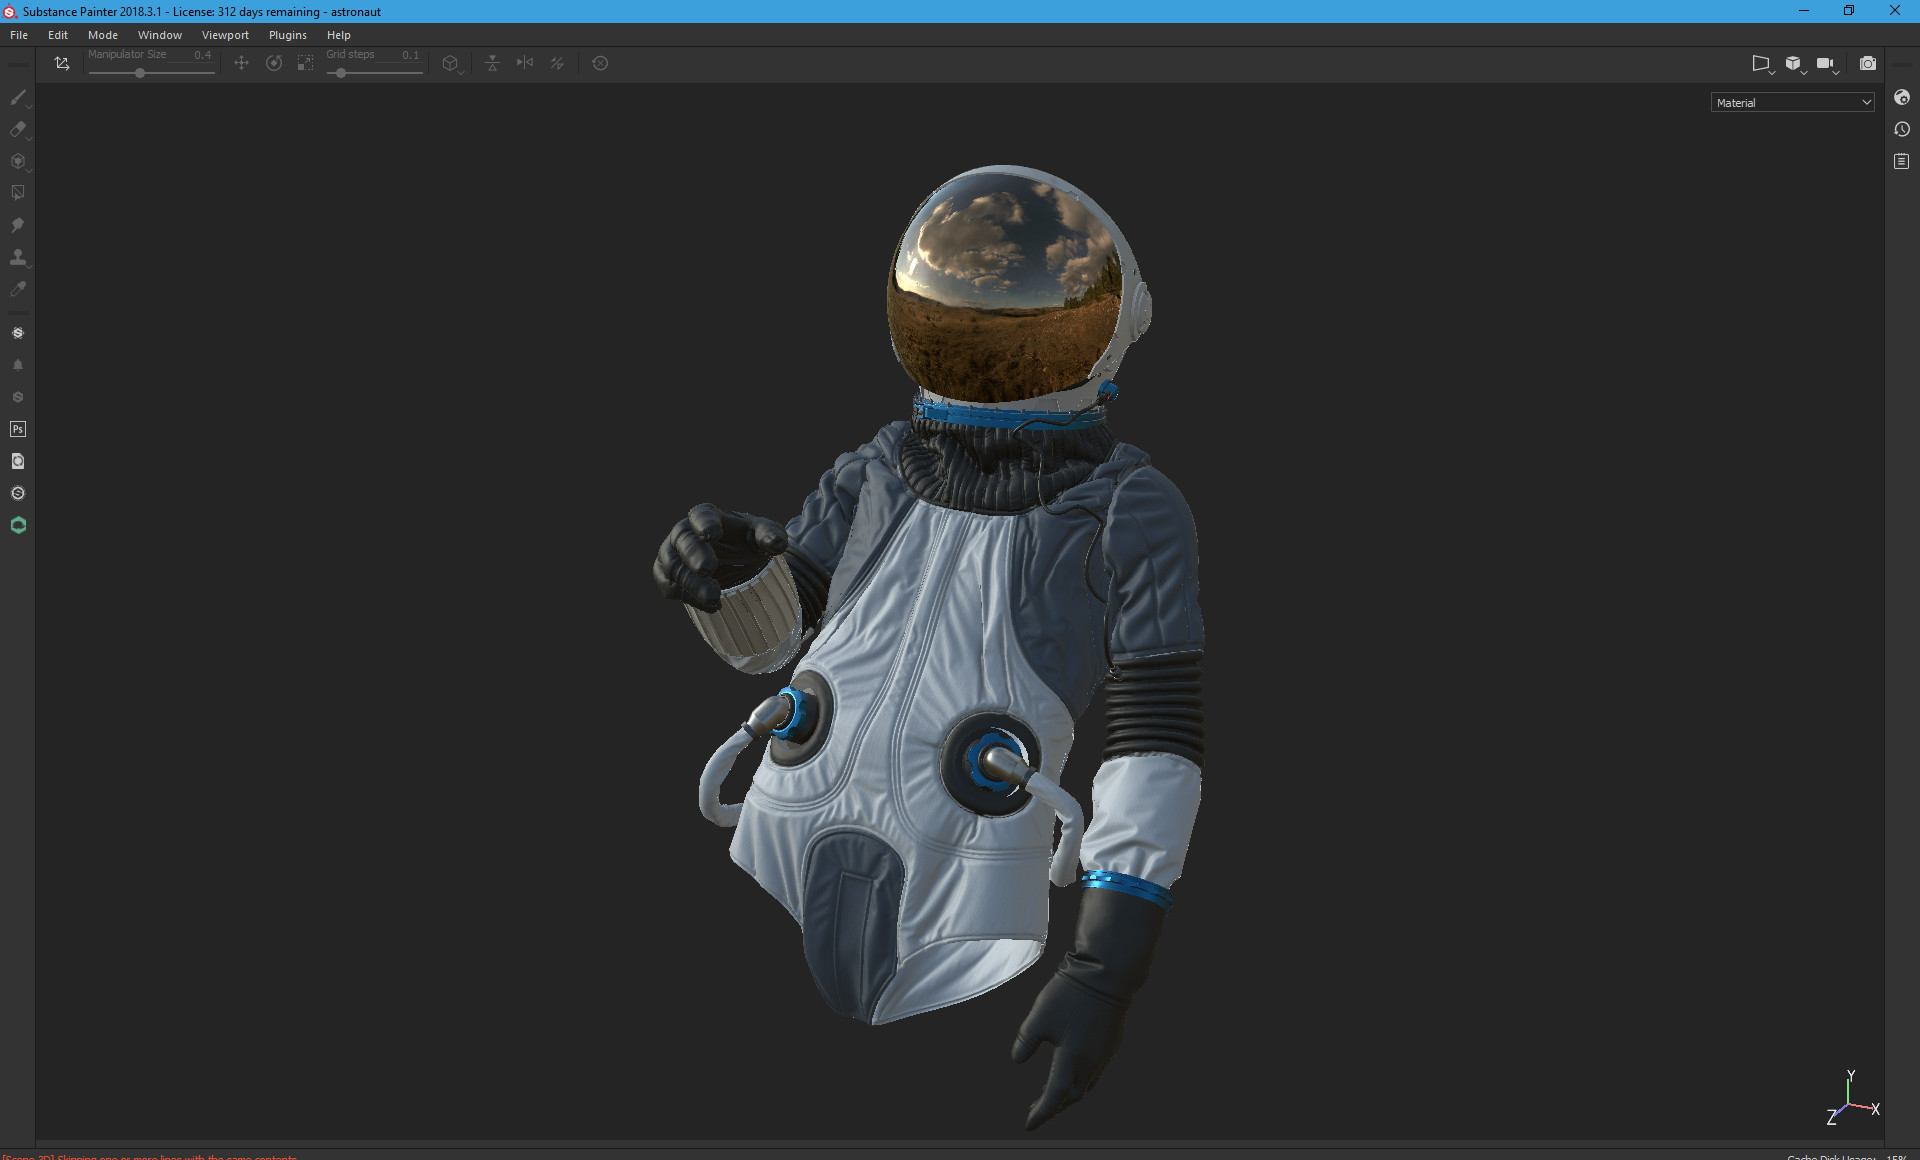Export to Photoshop with the Ps icon
The image size is (1920, 1160).
(x=18, y=429)
